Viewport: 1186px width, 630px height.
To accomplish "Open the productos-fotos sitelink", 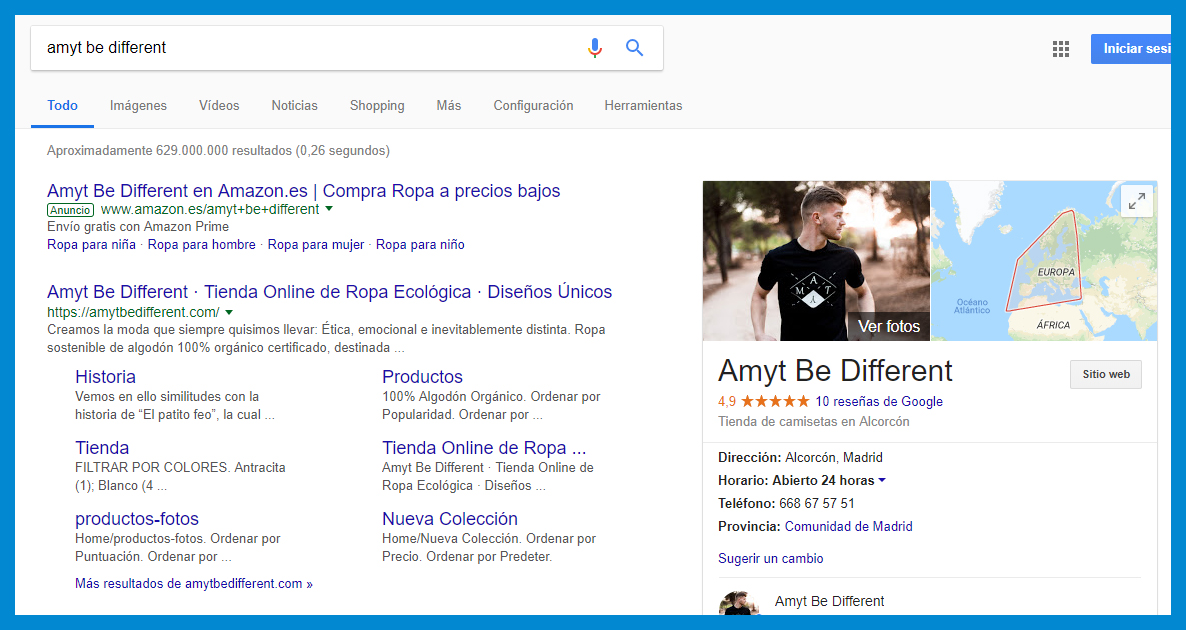I will coord(137,519).
